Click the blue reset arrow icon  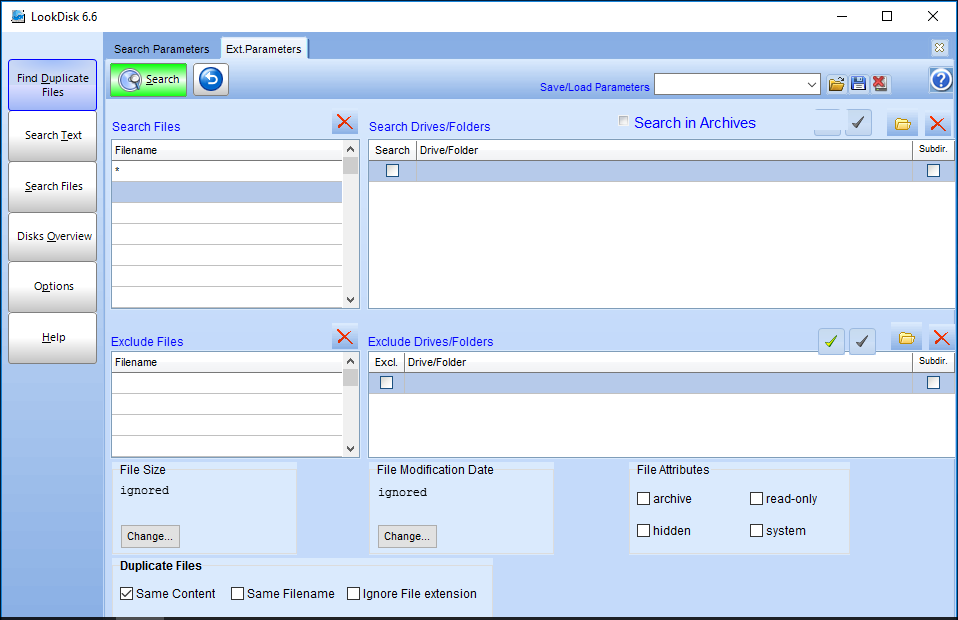(x=211, y=79)
